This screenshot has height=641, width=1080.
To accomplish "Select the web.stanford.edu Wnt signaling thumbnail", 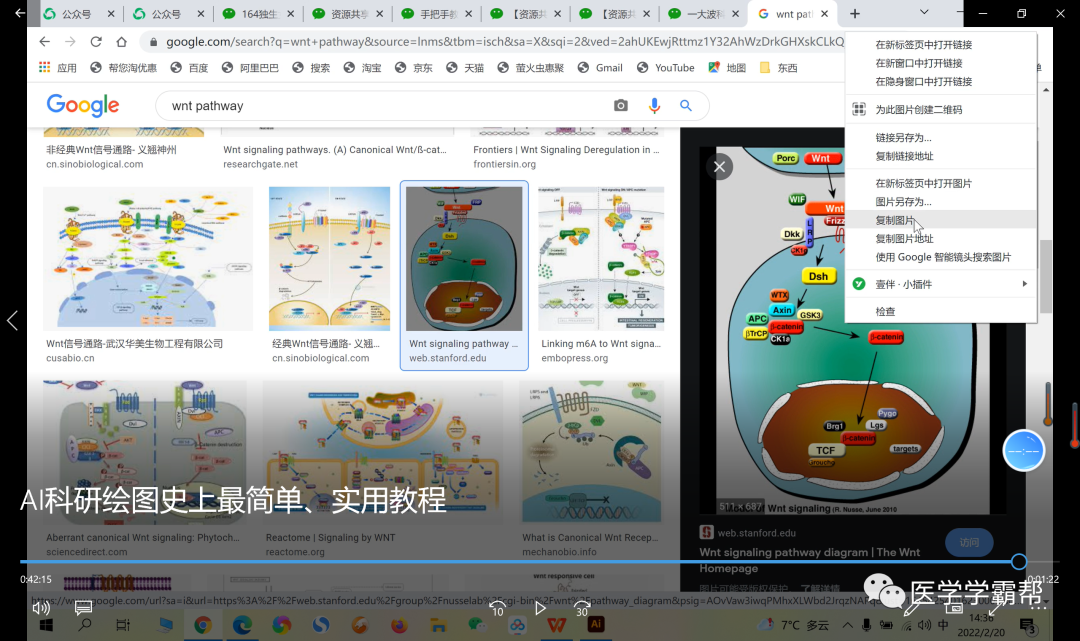I will tap(464, 259).
